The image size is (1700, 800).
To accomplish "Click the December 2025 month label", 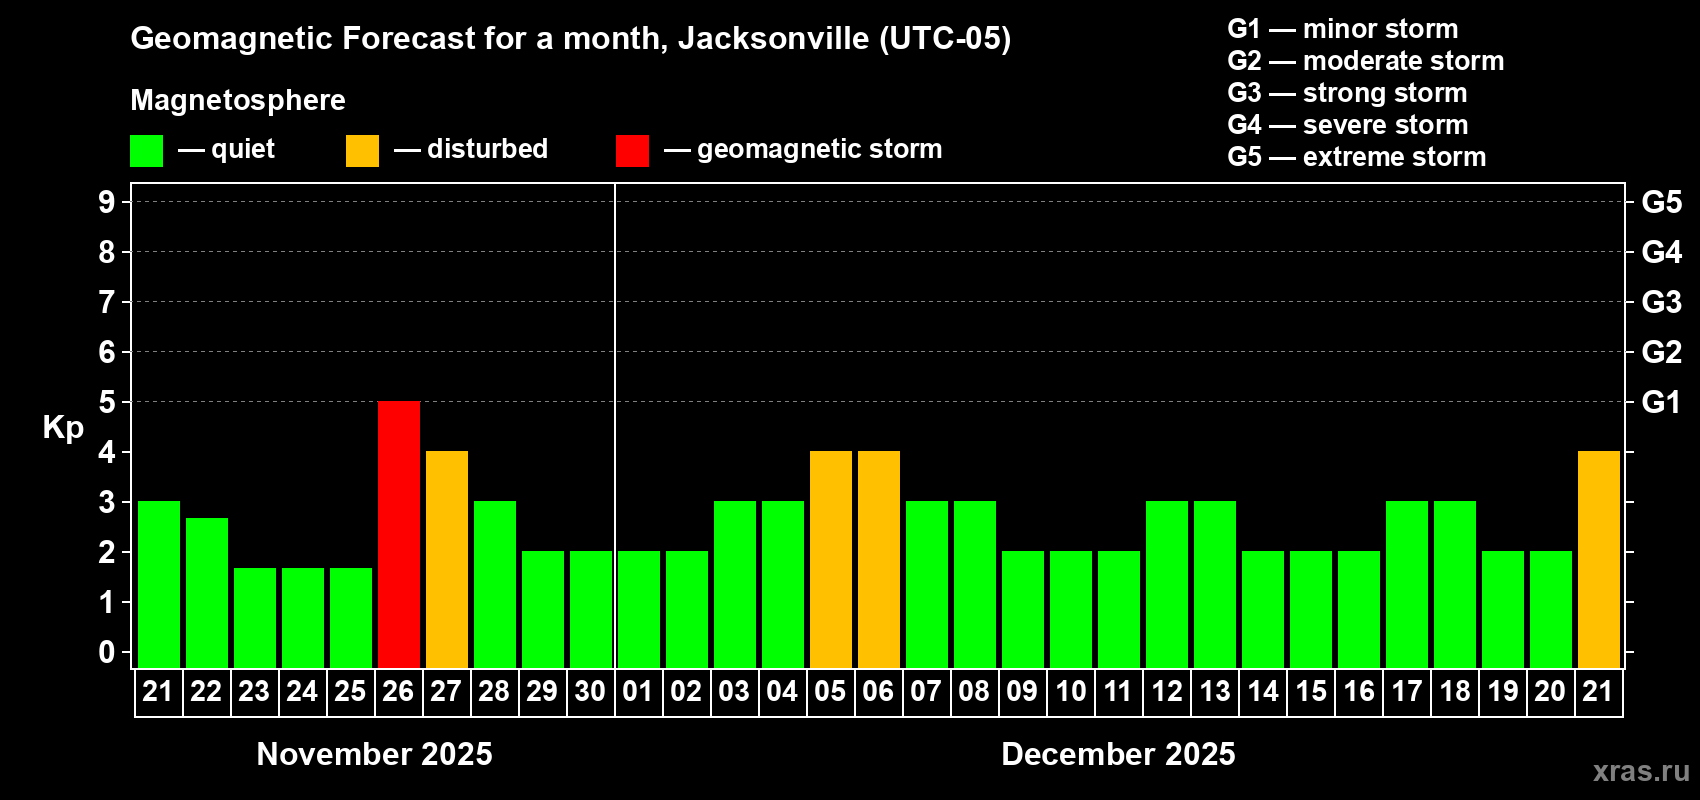I will tap(1118, 754).
